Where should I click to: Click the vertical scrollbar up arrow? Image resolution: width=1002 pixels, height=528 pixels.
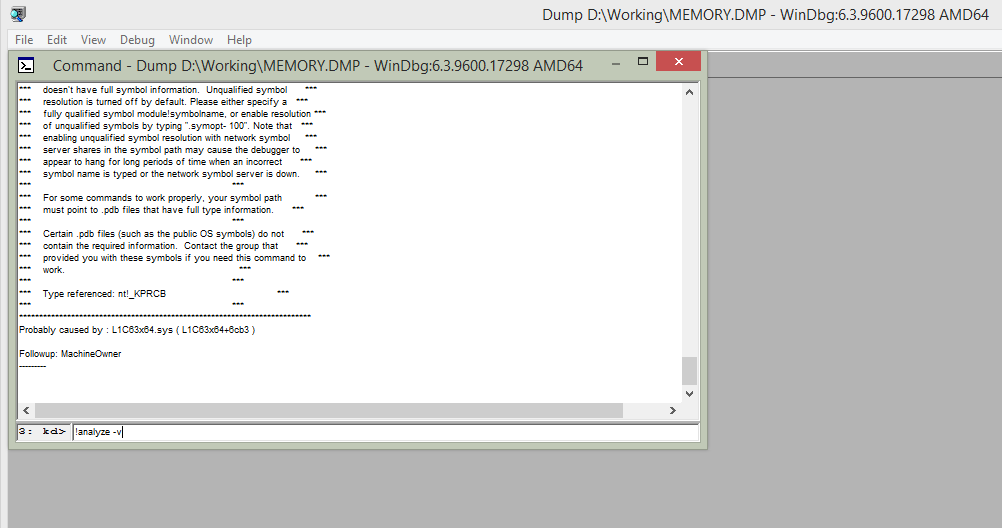690,92
